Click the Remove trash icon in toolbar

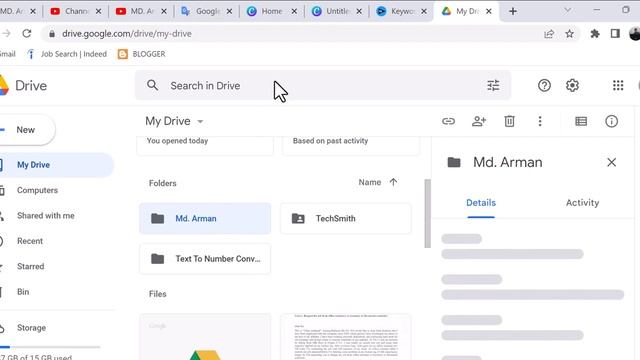509,121
